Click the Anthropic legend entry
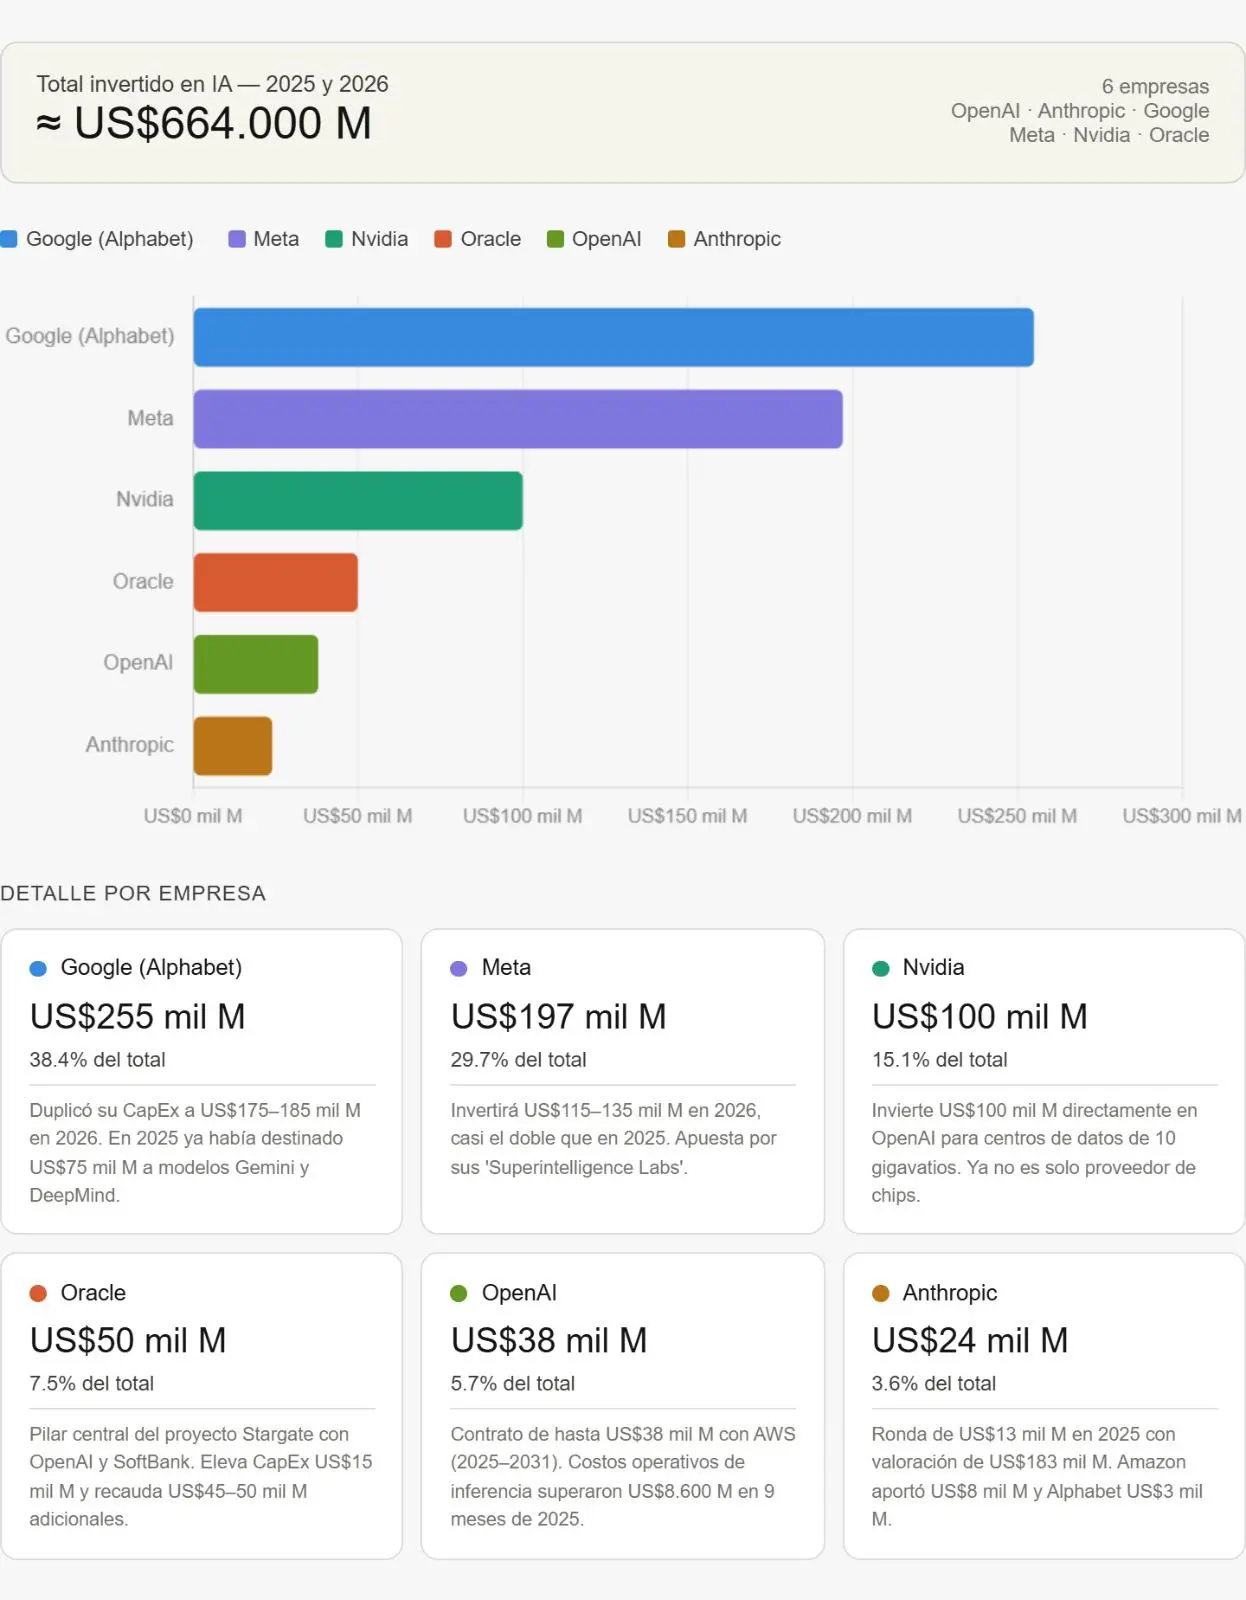The height and width of the screenshot is (1600, 1246). click(724, 239)
